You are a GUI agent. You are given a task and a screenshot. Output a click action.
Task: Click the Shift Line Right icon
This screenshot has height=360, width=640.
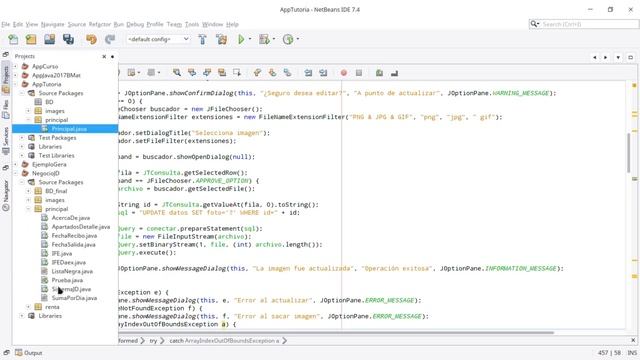pos(323,73)
